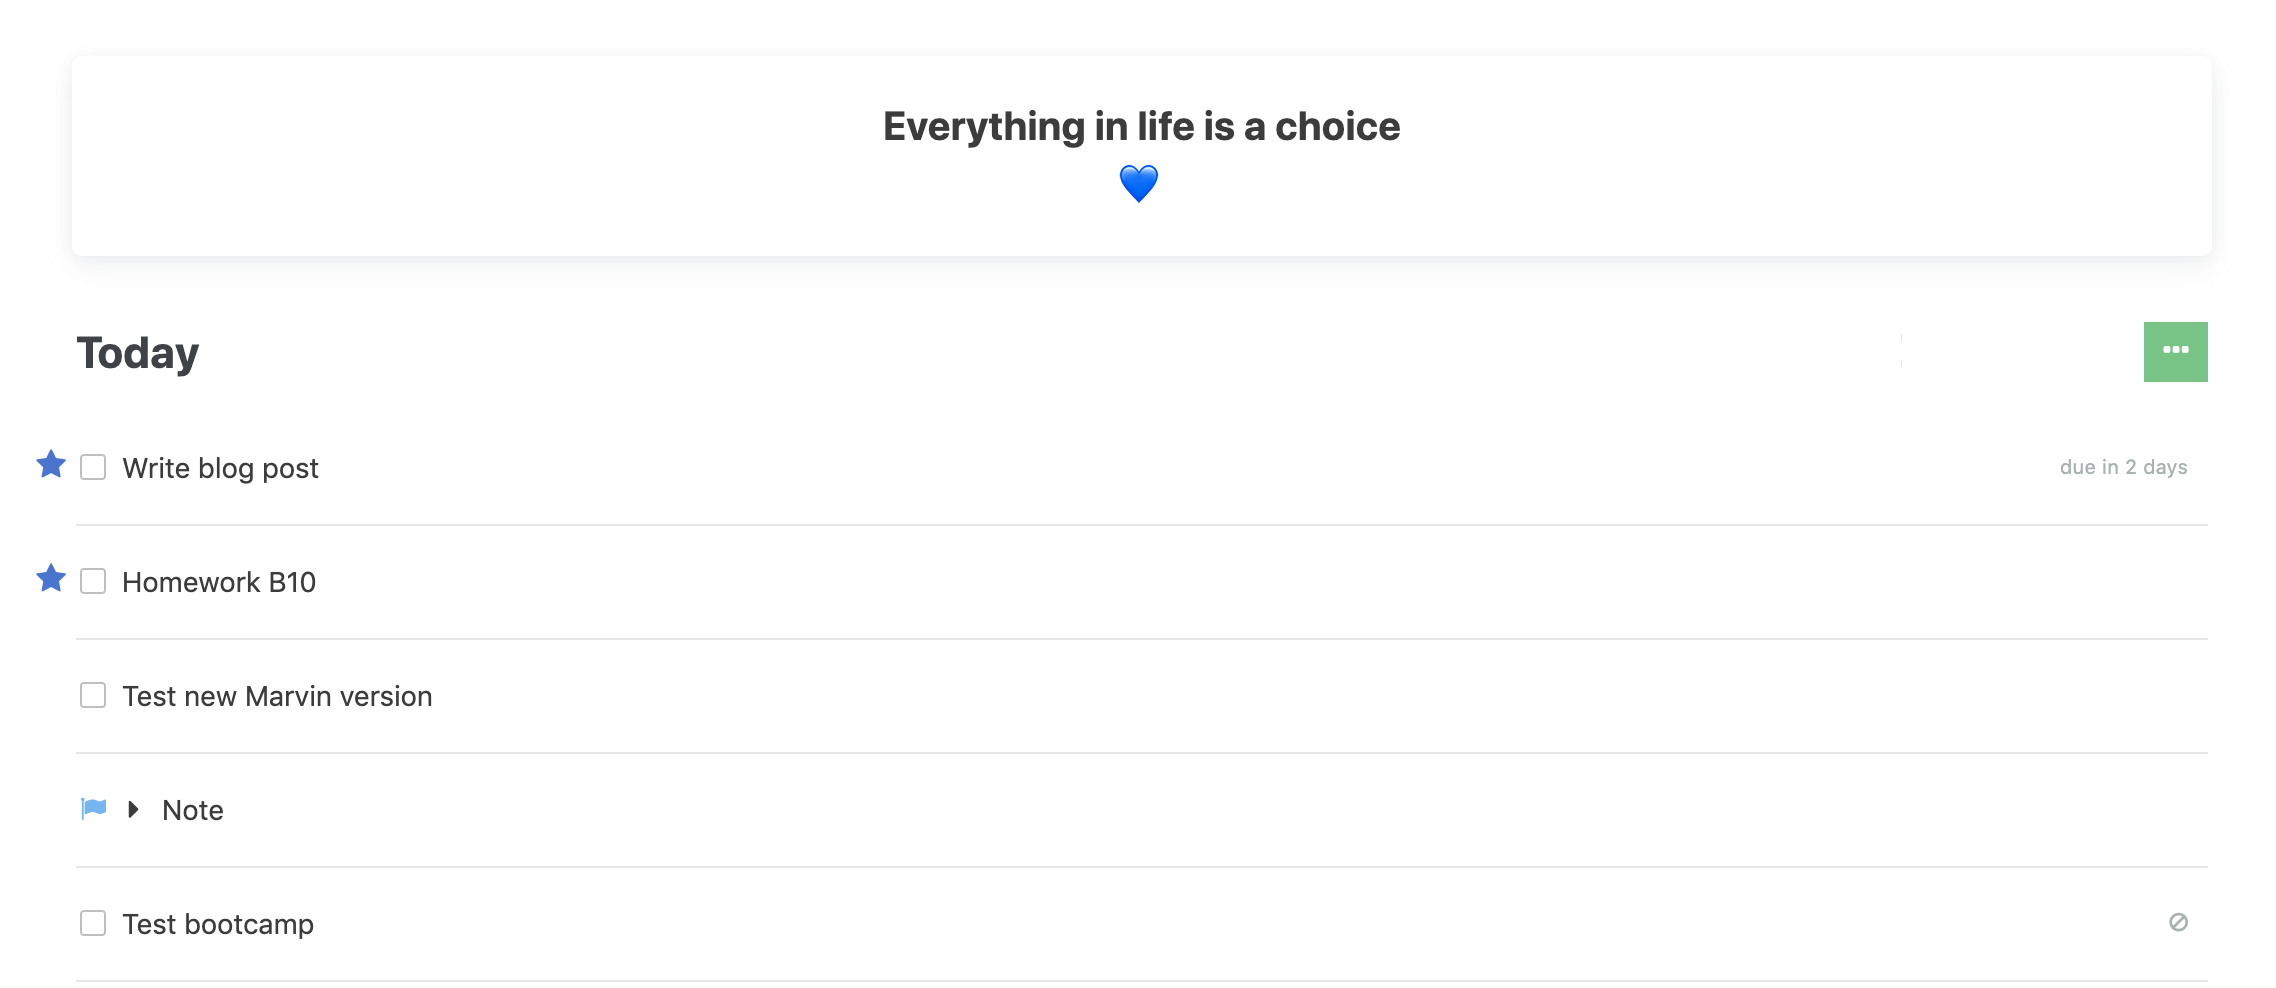Click the star beside Homework B10

[51, 578]
